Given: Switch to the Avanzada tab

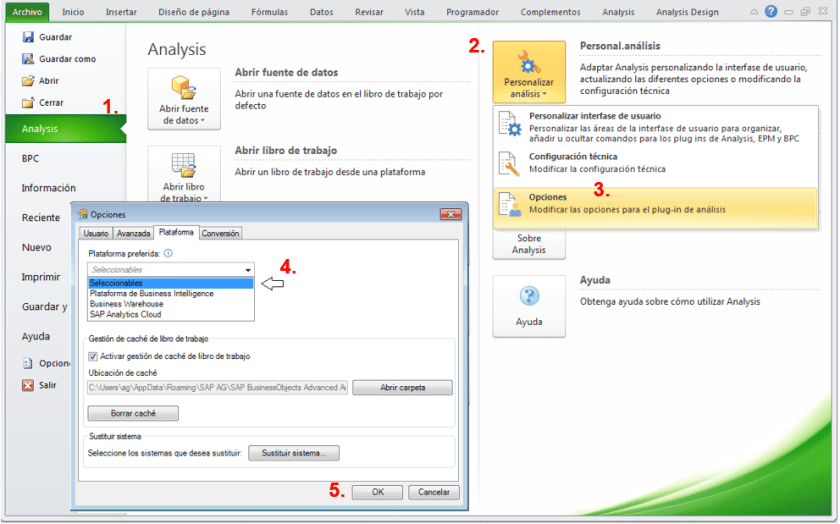Looking at the screenshot, I should [133, 233].
